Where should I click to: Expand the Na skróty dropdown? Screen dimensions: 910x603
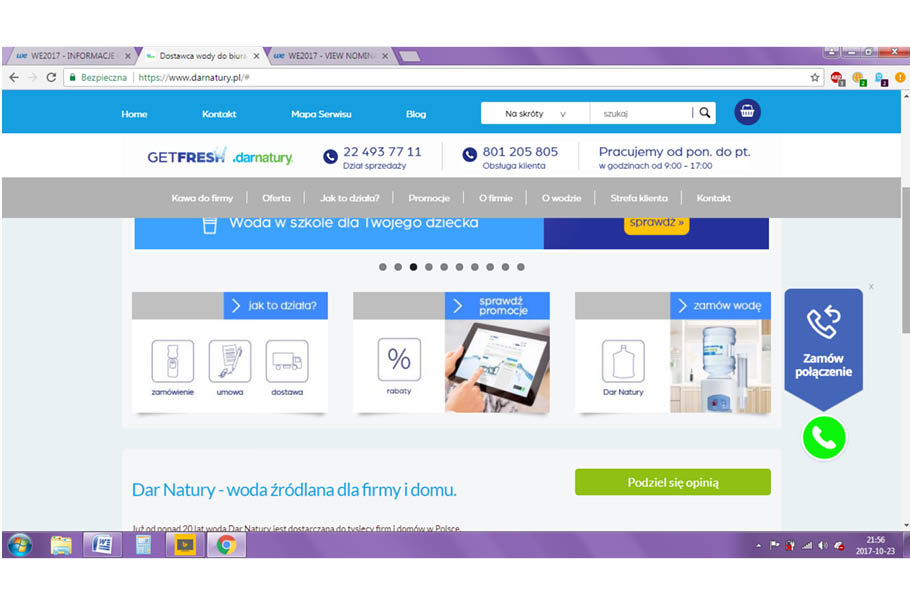(x=535, y=113)
